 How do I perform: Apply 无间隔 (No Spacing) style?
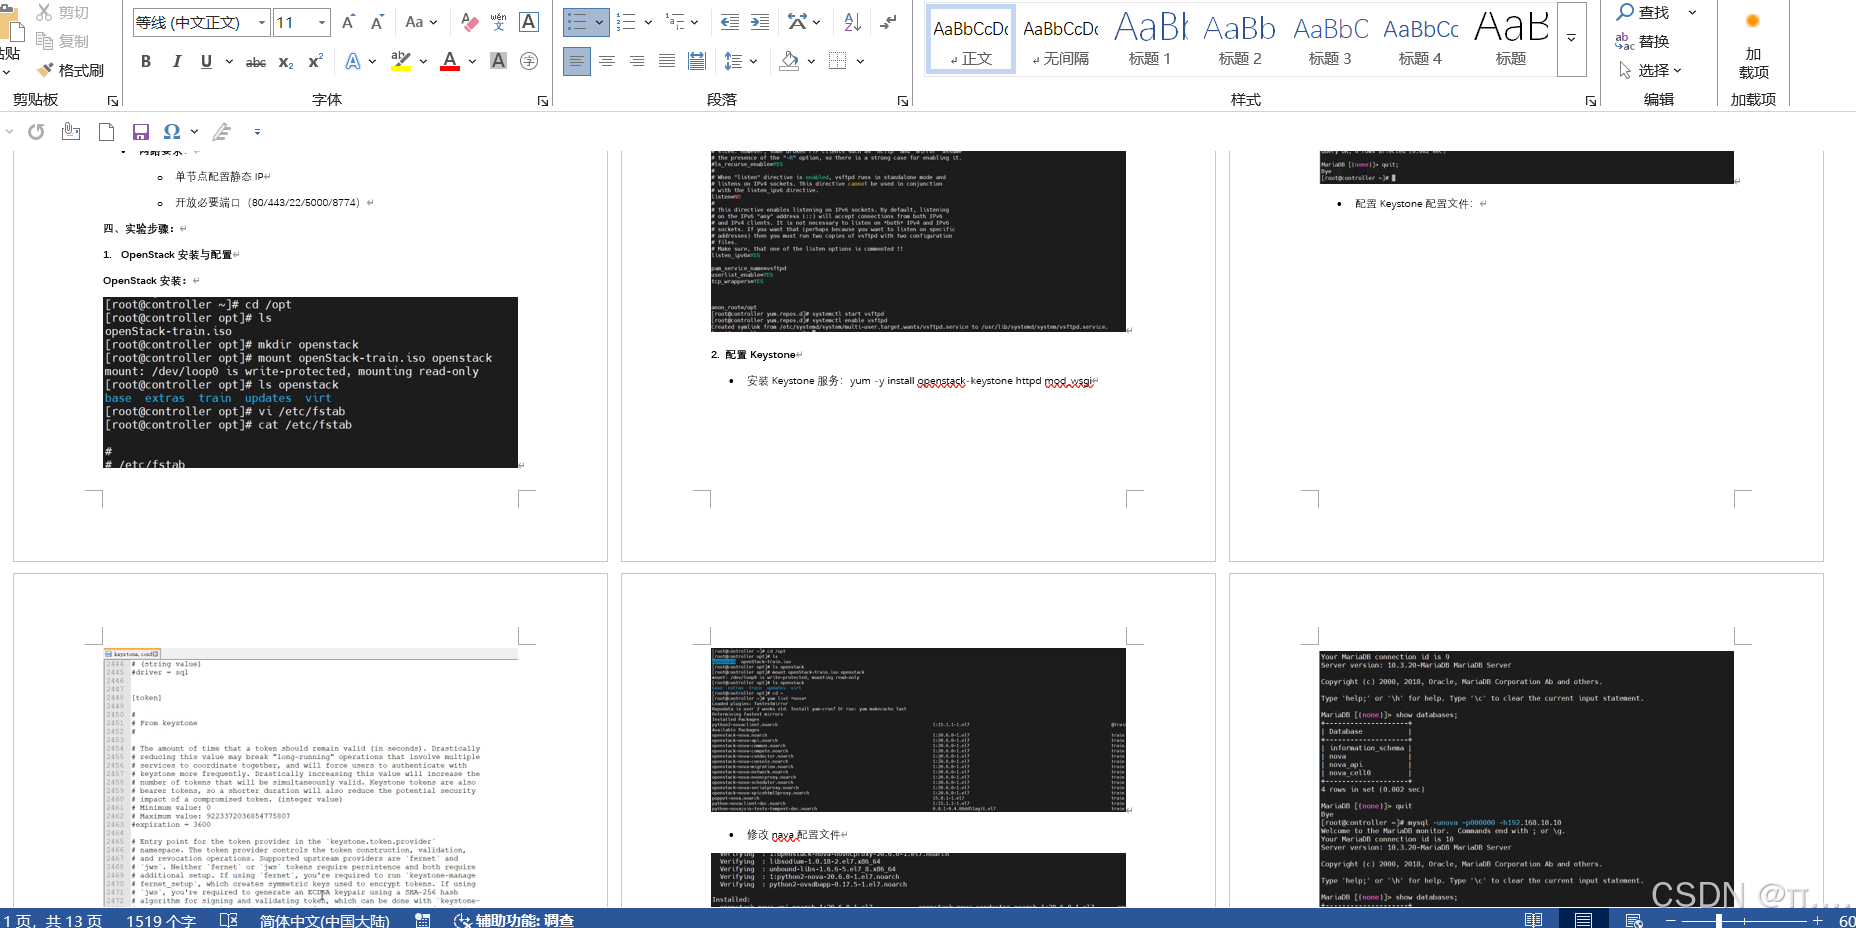pyautogui.click(x=1061, y=40)
